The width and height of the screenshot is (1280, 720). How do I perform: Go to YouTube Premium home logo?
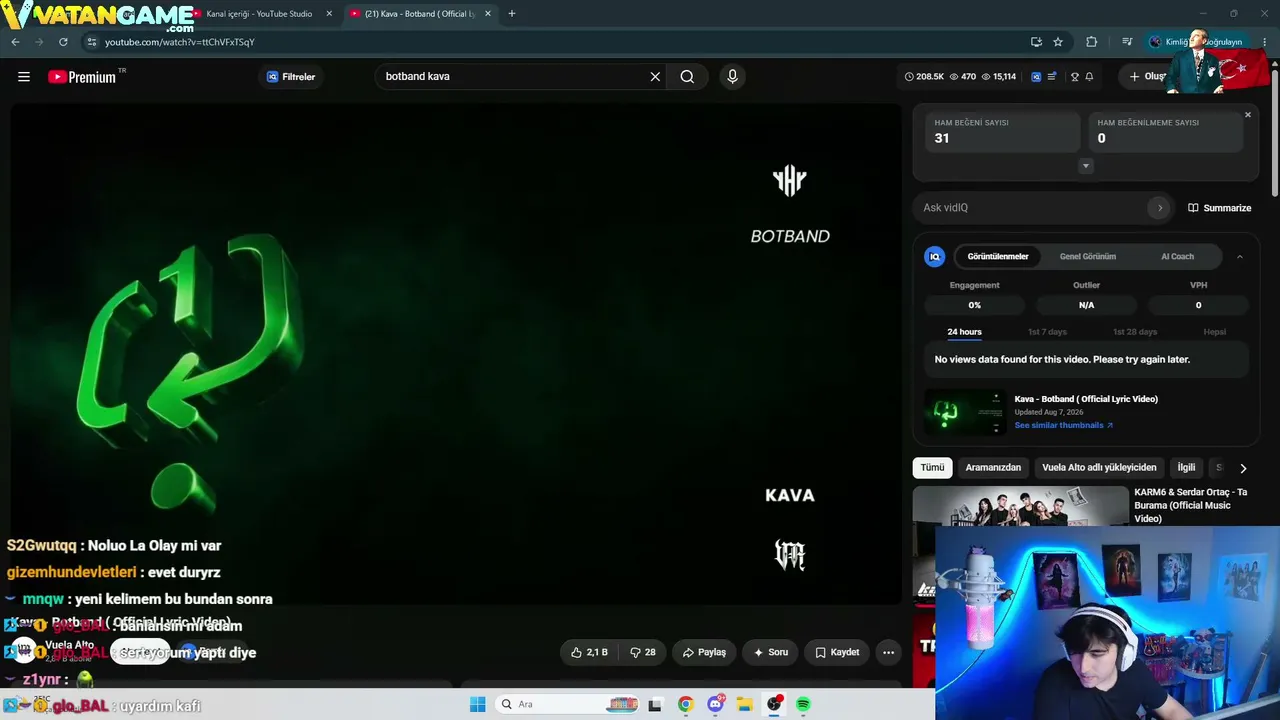click(83, 77)
